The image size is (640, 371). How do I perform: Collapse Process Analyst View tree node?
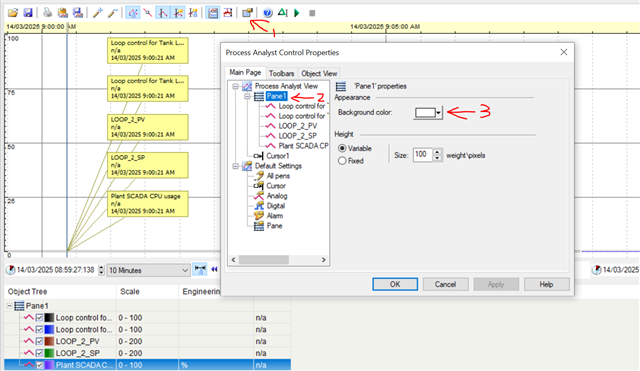(236, 87)
